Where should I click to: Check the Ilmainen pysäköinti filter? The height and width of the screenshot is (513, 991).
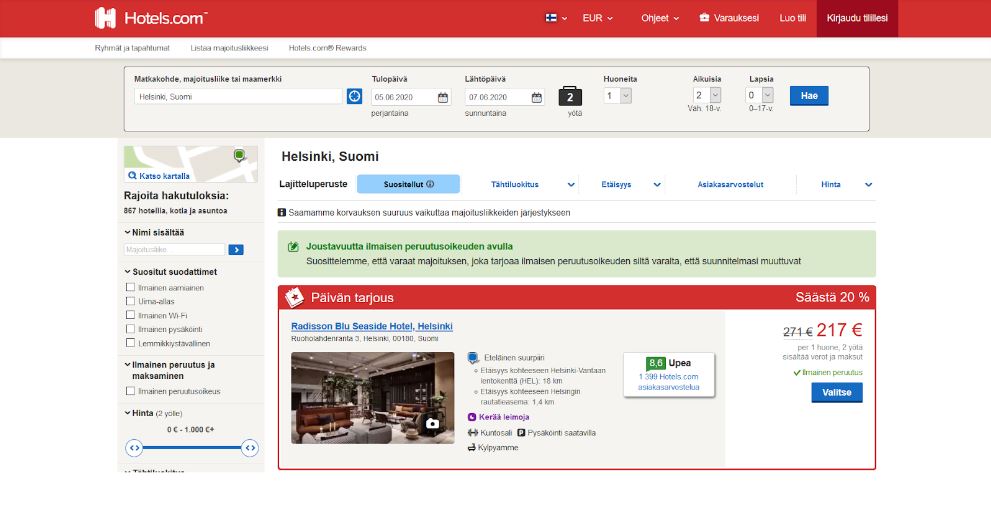coord(130,329)
